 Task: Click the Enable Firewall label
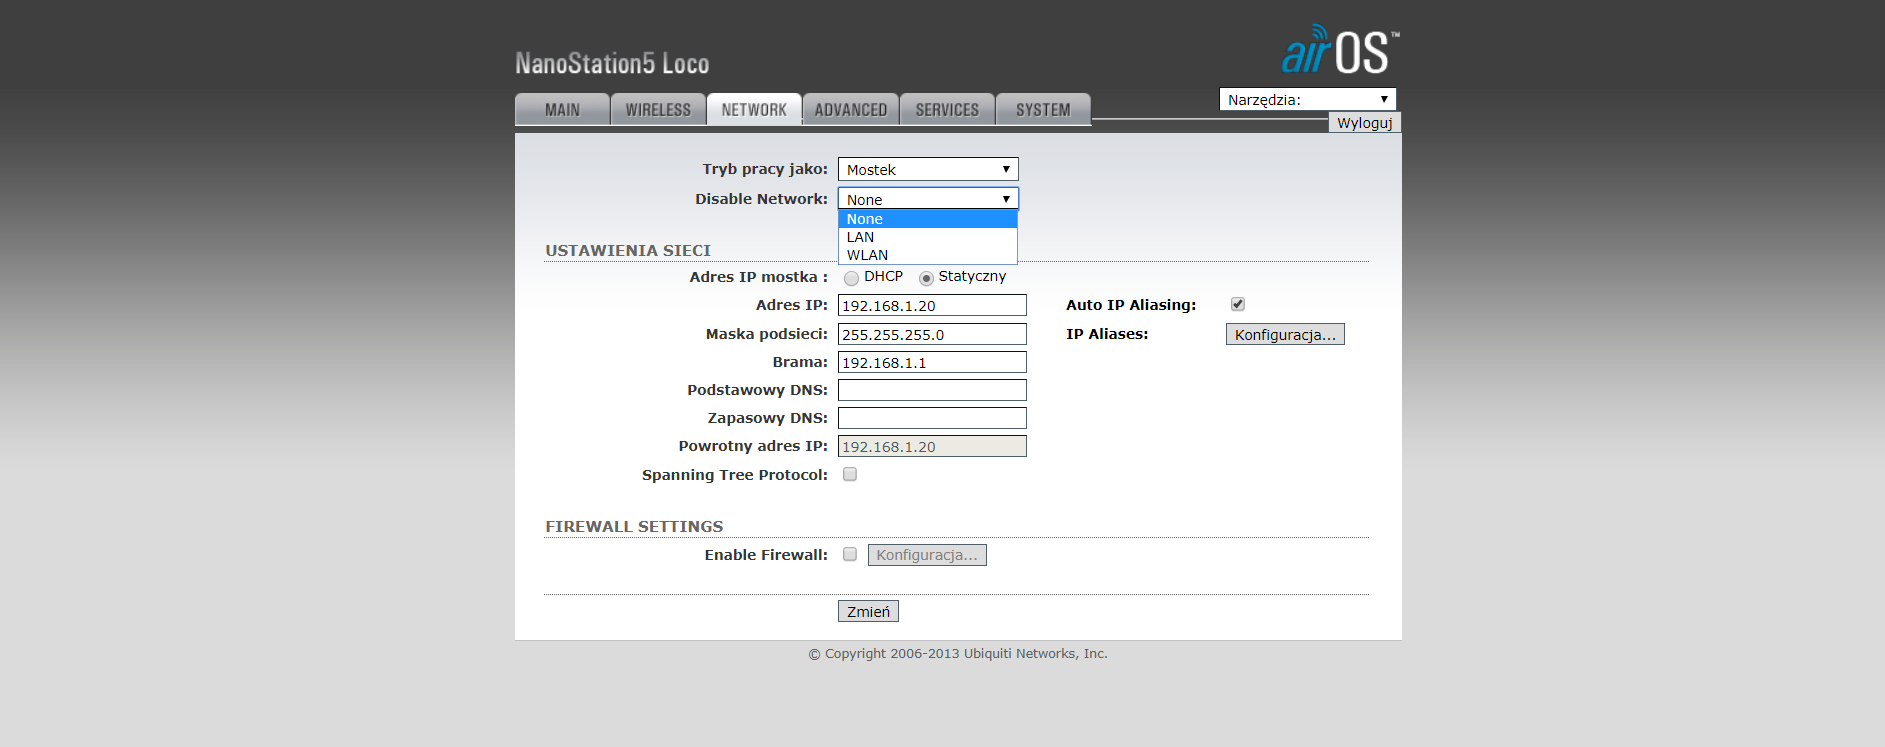766,555
